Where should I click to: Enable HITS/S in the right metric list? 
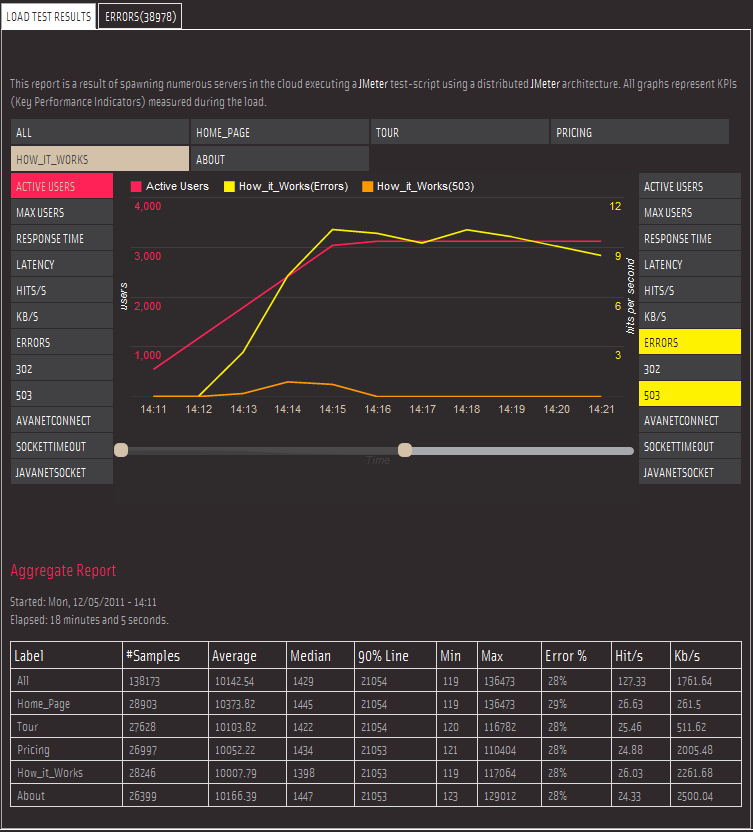[689, 290]
